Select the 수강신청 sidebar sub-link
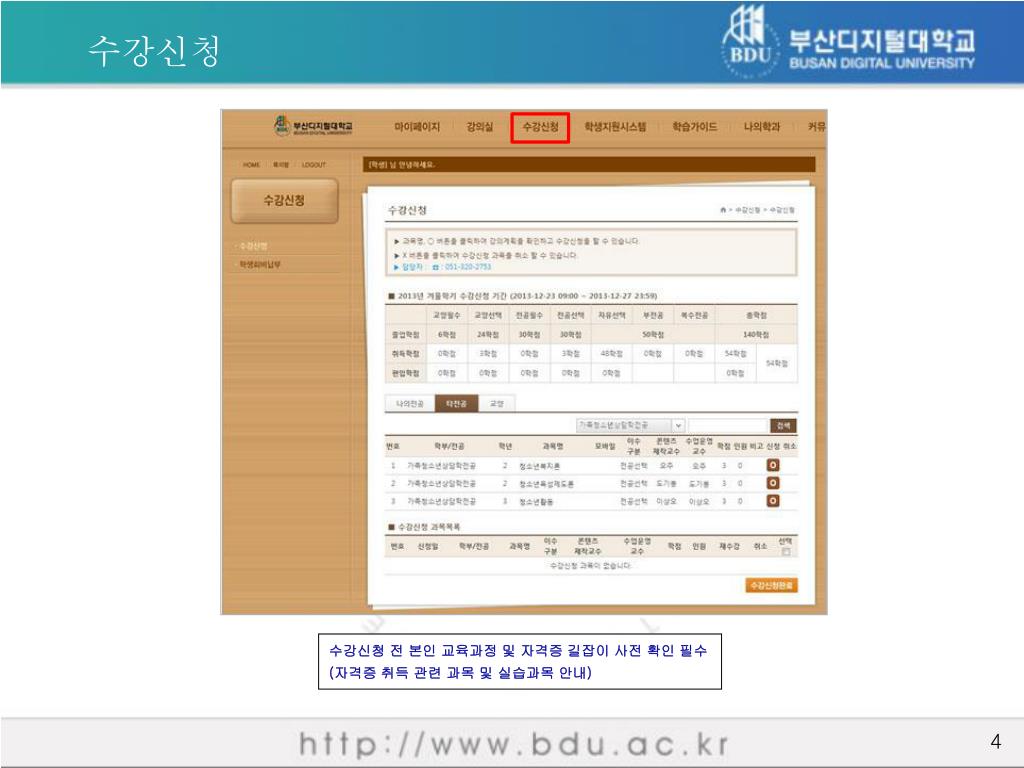1024x768 pixels. (x=253, y=246)
